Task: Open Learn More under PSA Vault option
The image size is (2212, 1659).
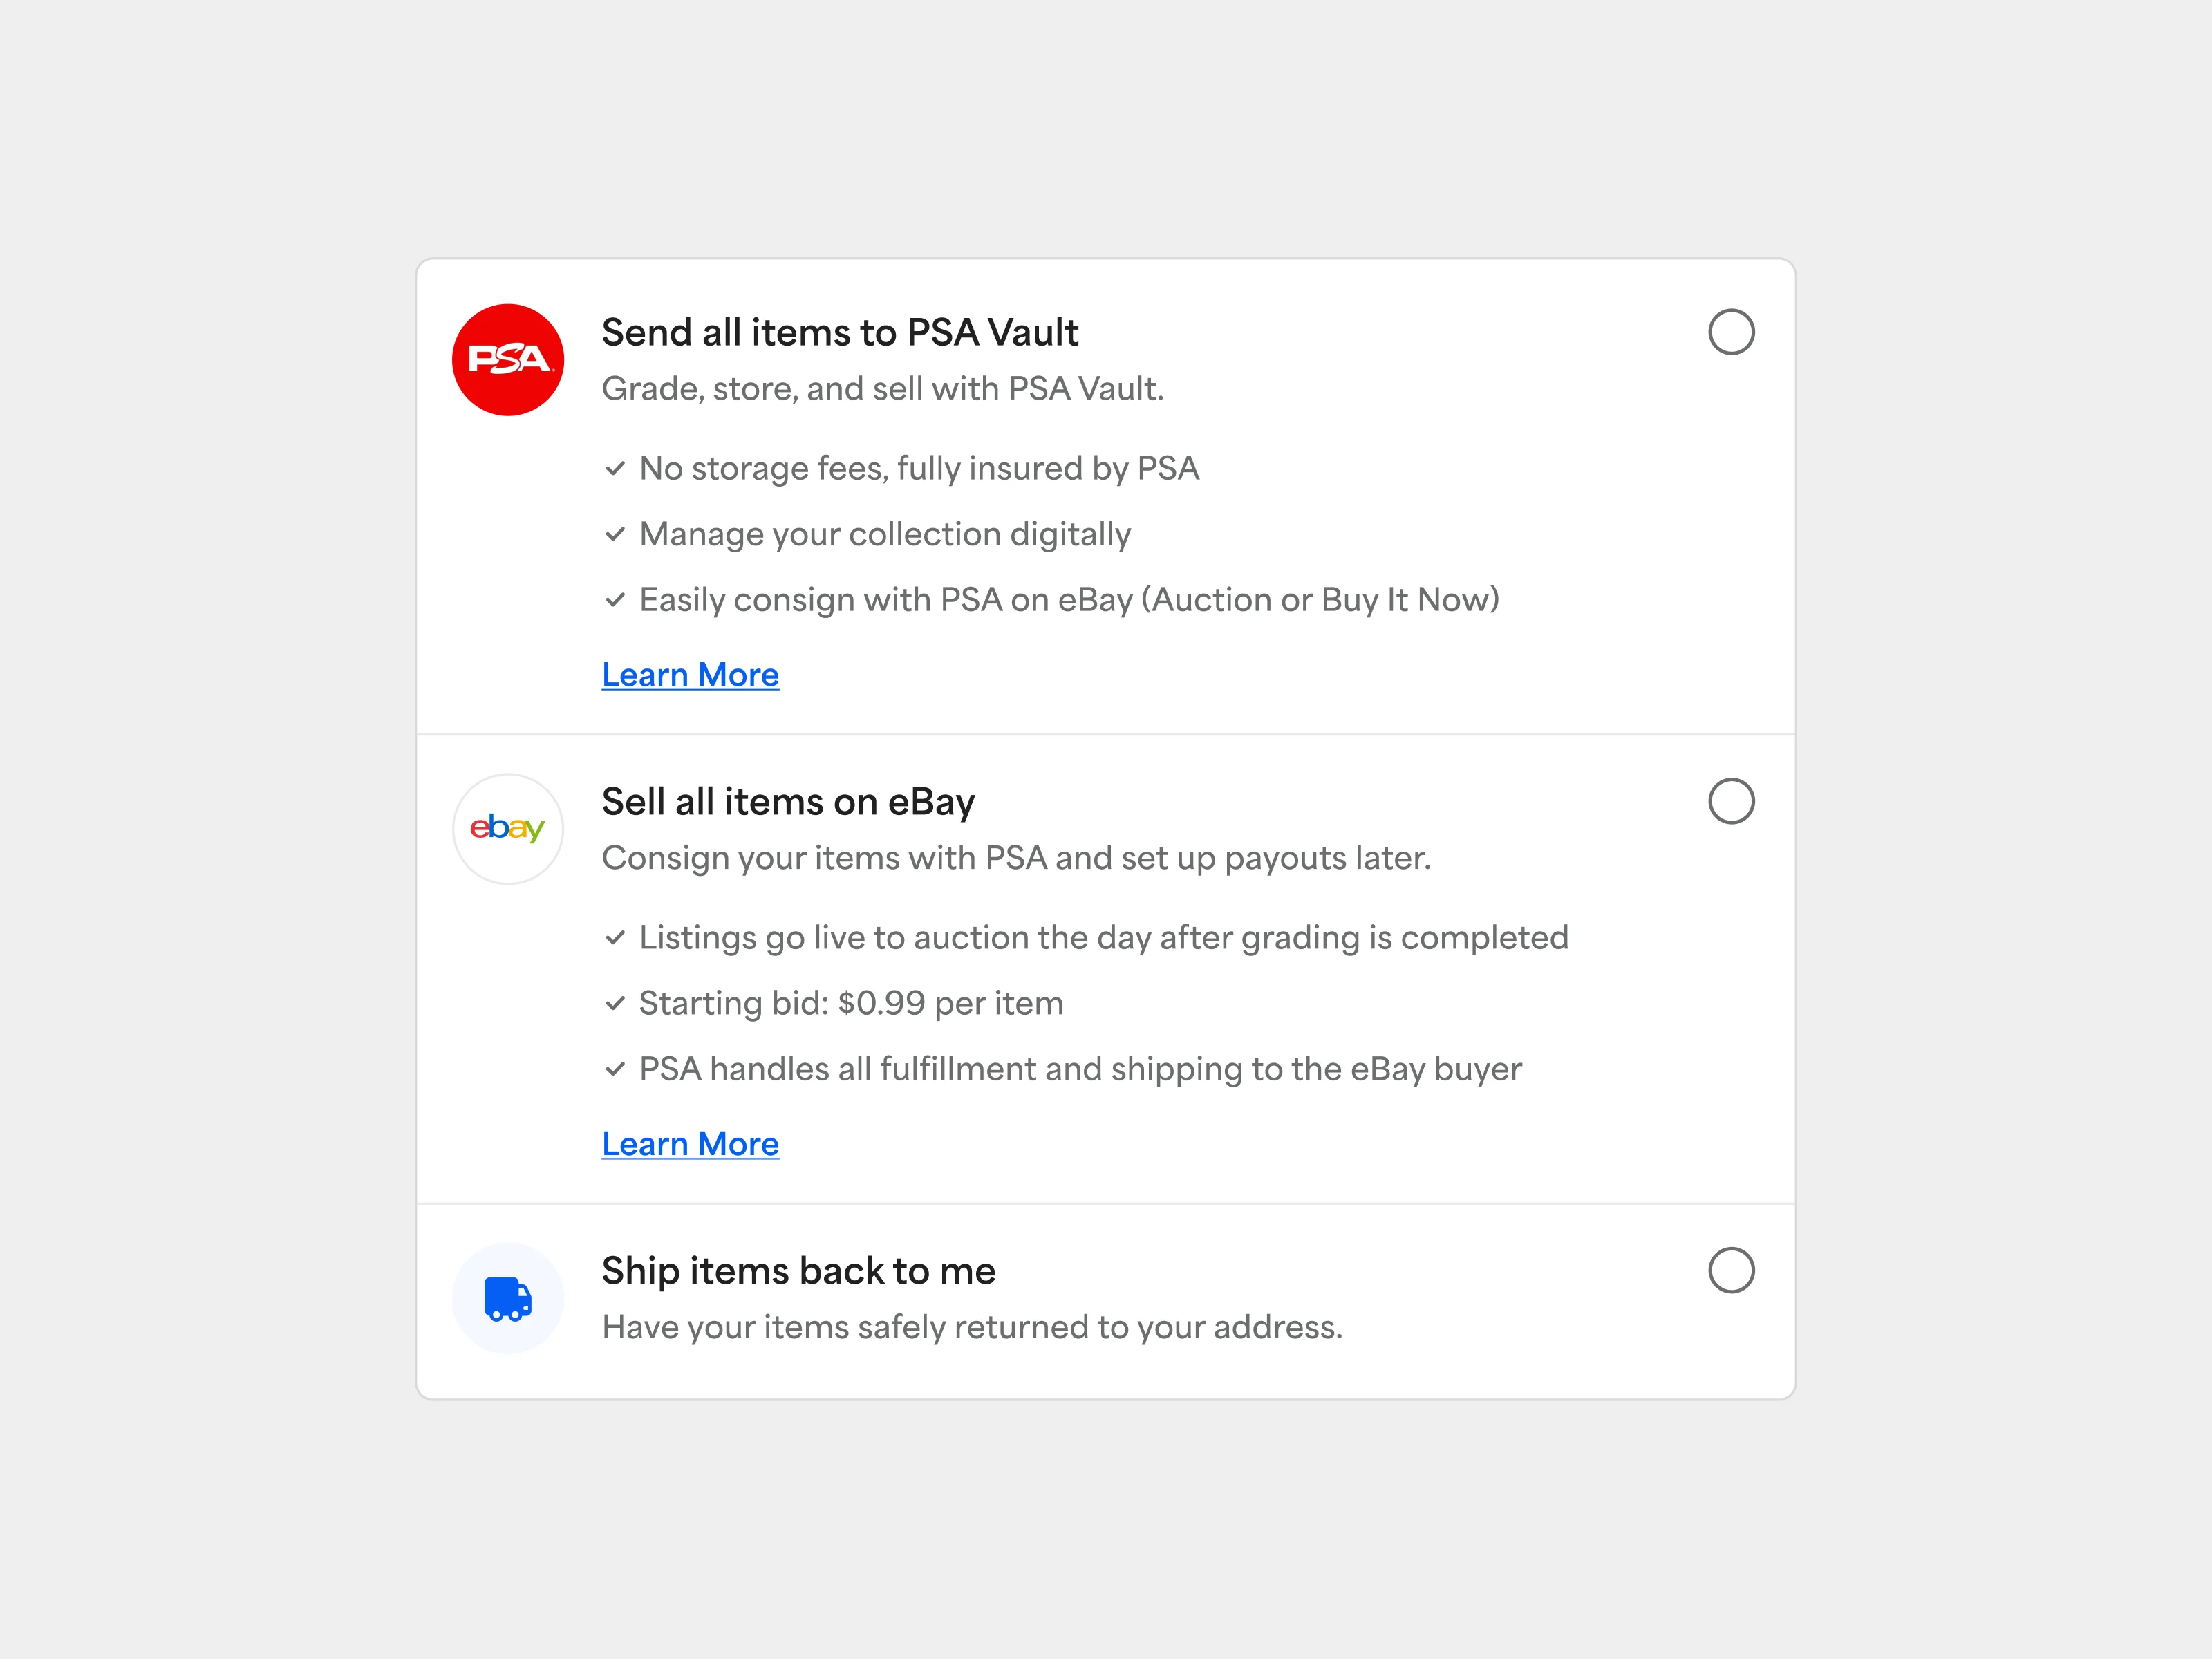Action: pyautogui.click(x=690, y=675)
